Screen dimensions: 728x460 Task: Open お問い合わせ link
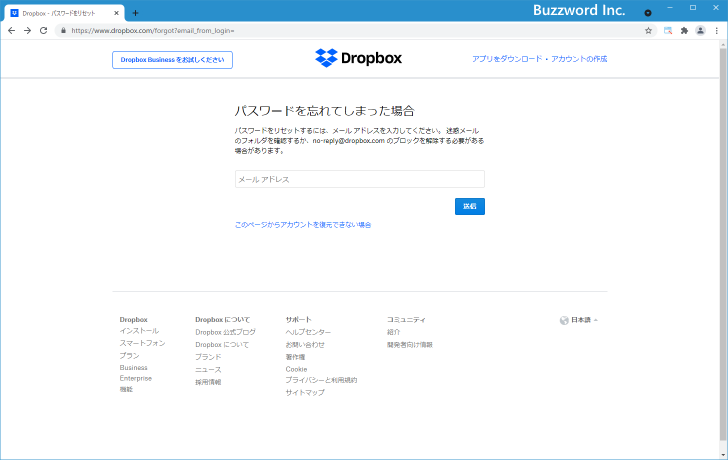[305, 345]
